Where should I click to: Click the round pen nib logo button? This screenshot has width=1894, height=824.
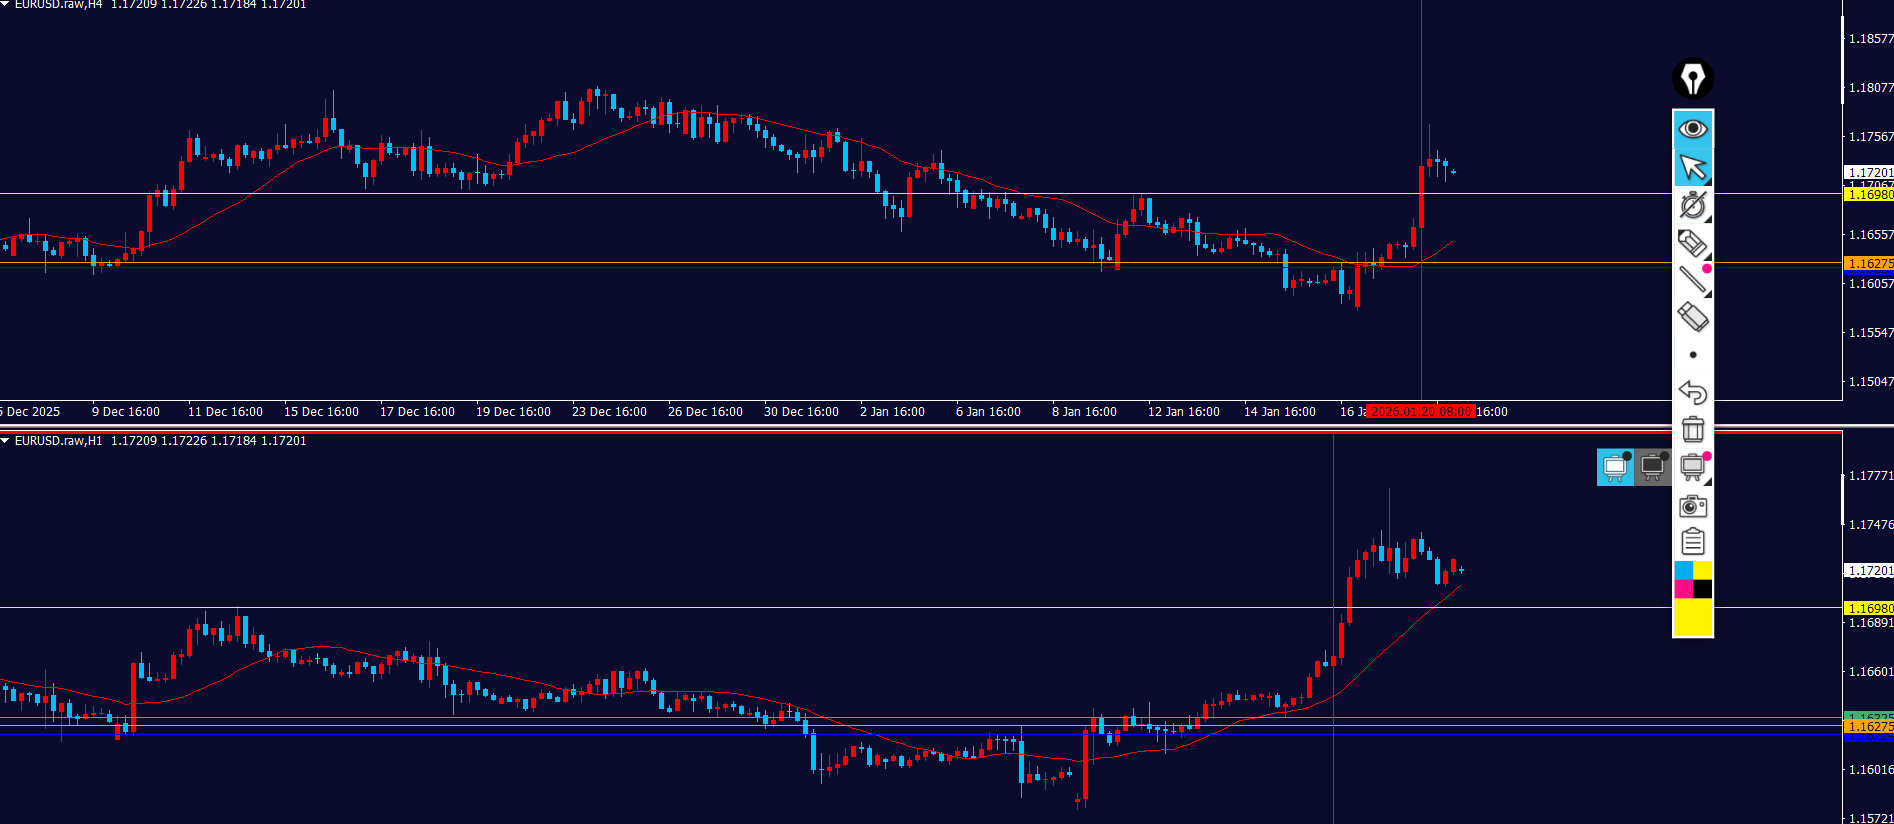(x=1692, y=79)
